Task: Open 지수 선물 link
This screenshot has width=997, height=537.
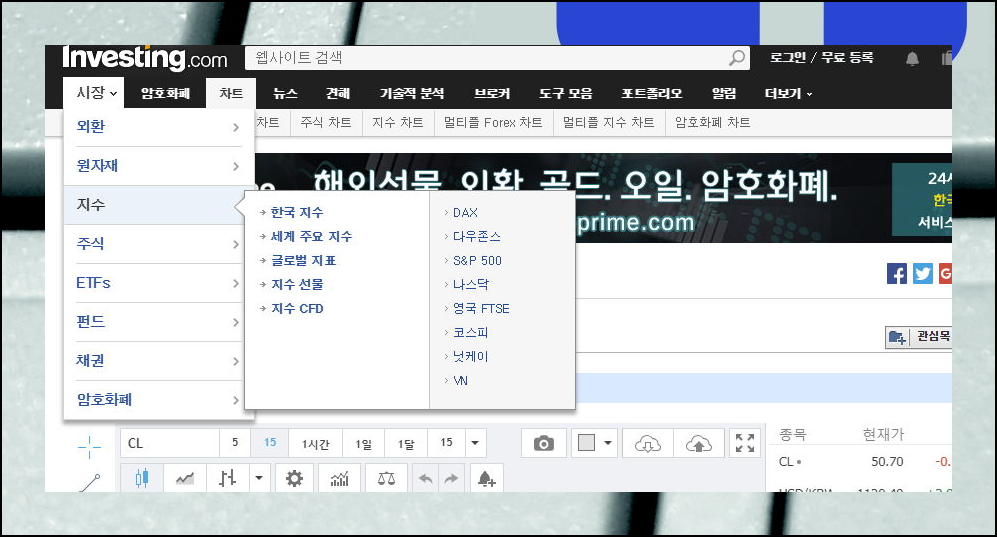Action: (x=297, y=285)
